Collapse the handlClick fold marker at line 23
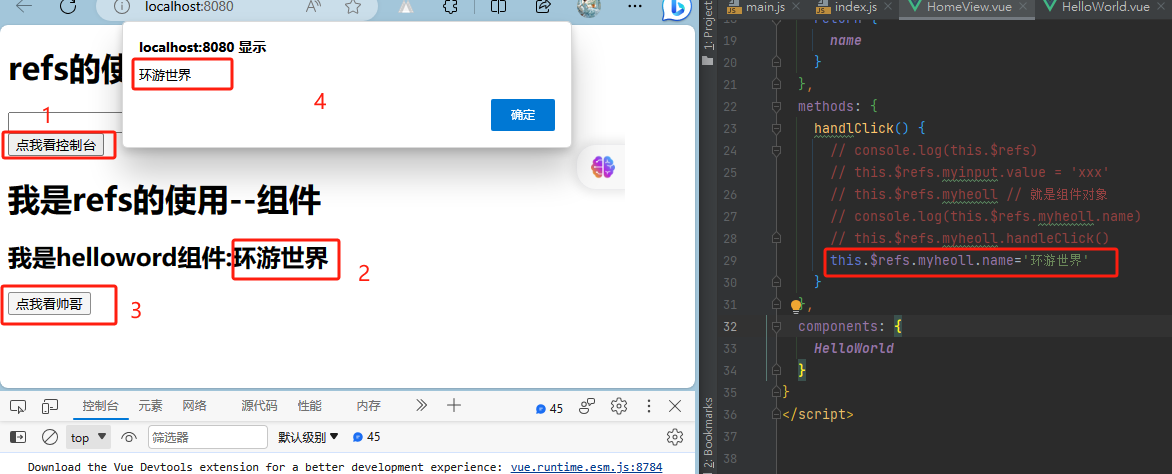 pyautogui.click(x=776, y=128)
